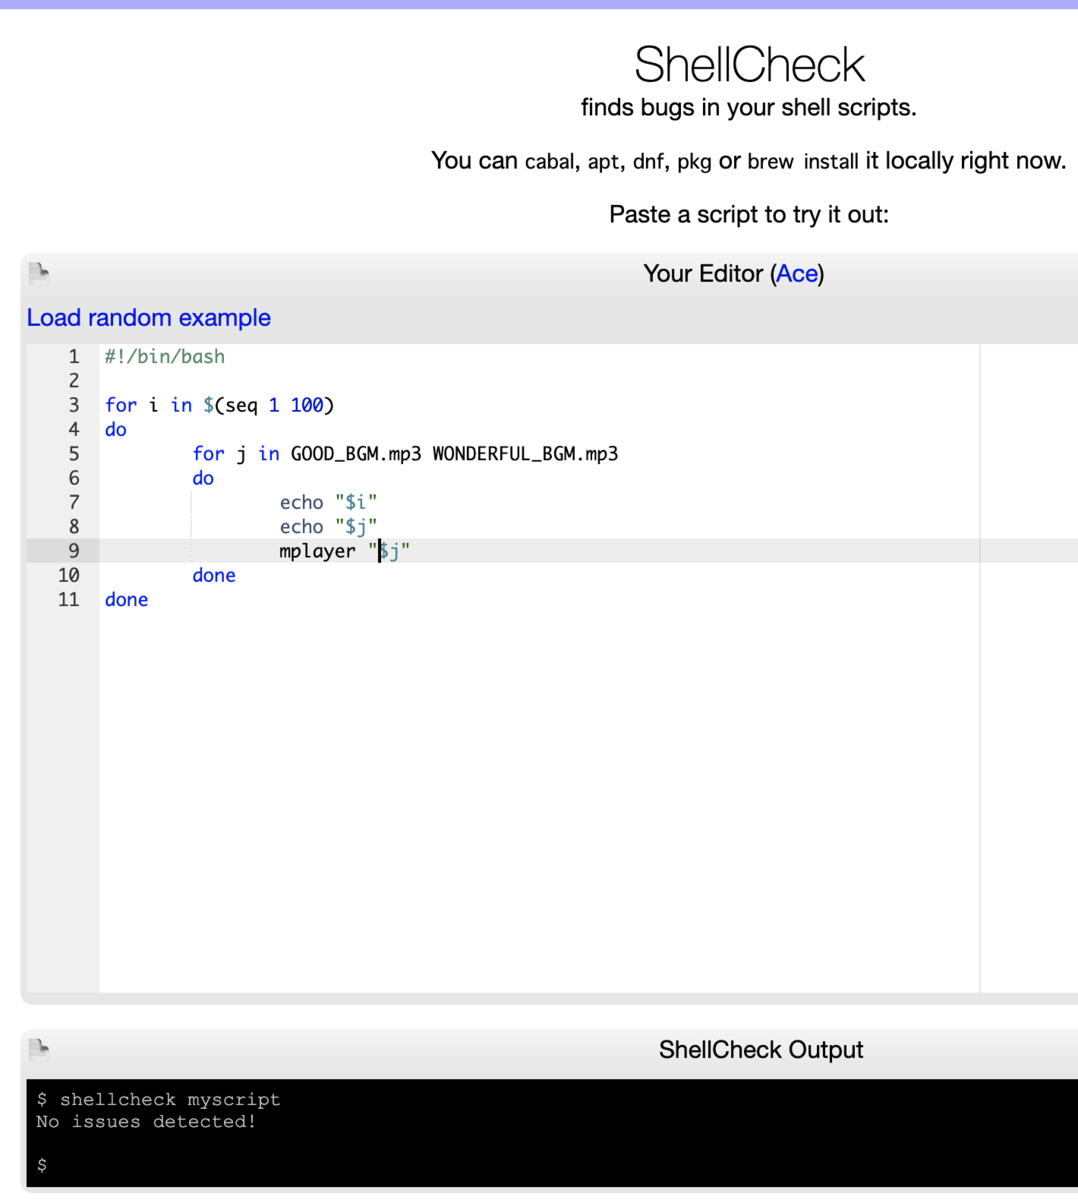Click the document icon in the editor header
The height and width of the screenshot is (1200, 1078).
pyautogui.click(x=39, y=273)
